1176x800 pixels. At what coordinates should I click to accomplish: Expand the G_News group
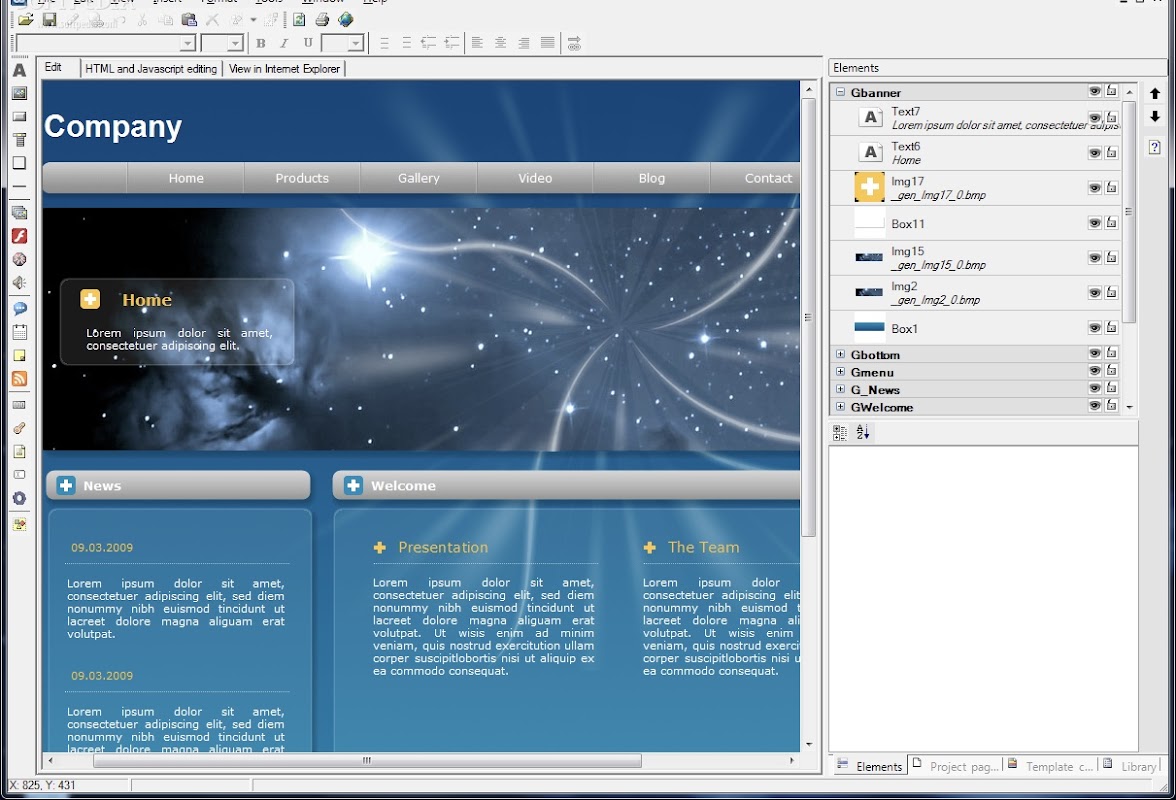pos(840,389)
